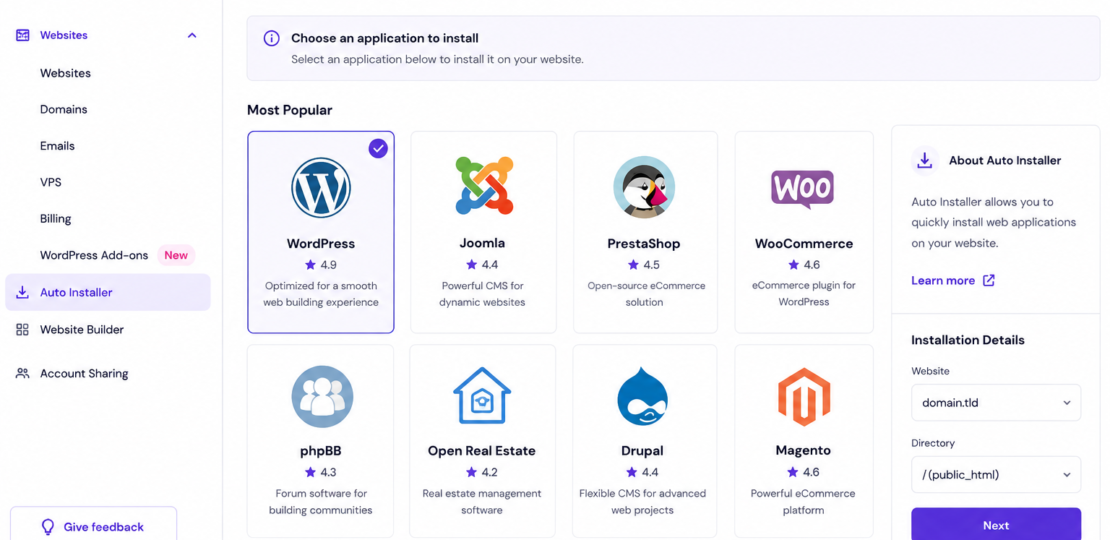Click the WordPress logo icon
This screenshot has height=540, width=1110.
pos(321,188)
